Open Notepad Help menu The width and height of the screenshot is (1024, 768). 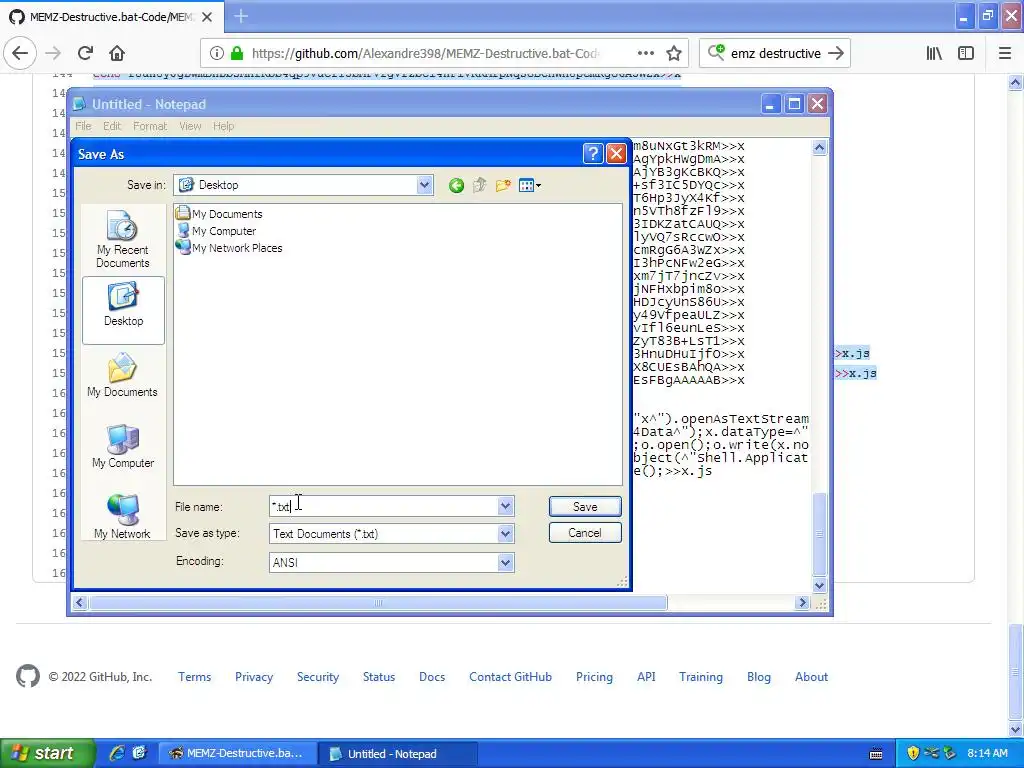coord(223,126)
